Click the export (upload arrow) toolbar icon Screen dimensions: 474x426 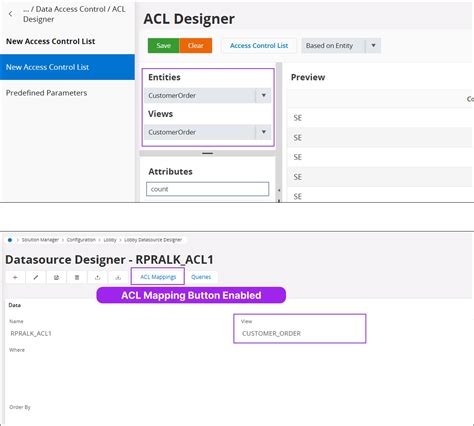tap(98, 277)
